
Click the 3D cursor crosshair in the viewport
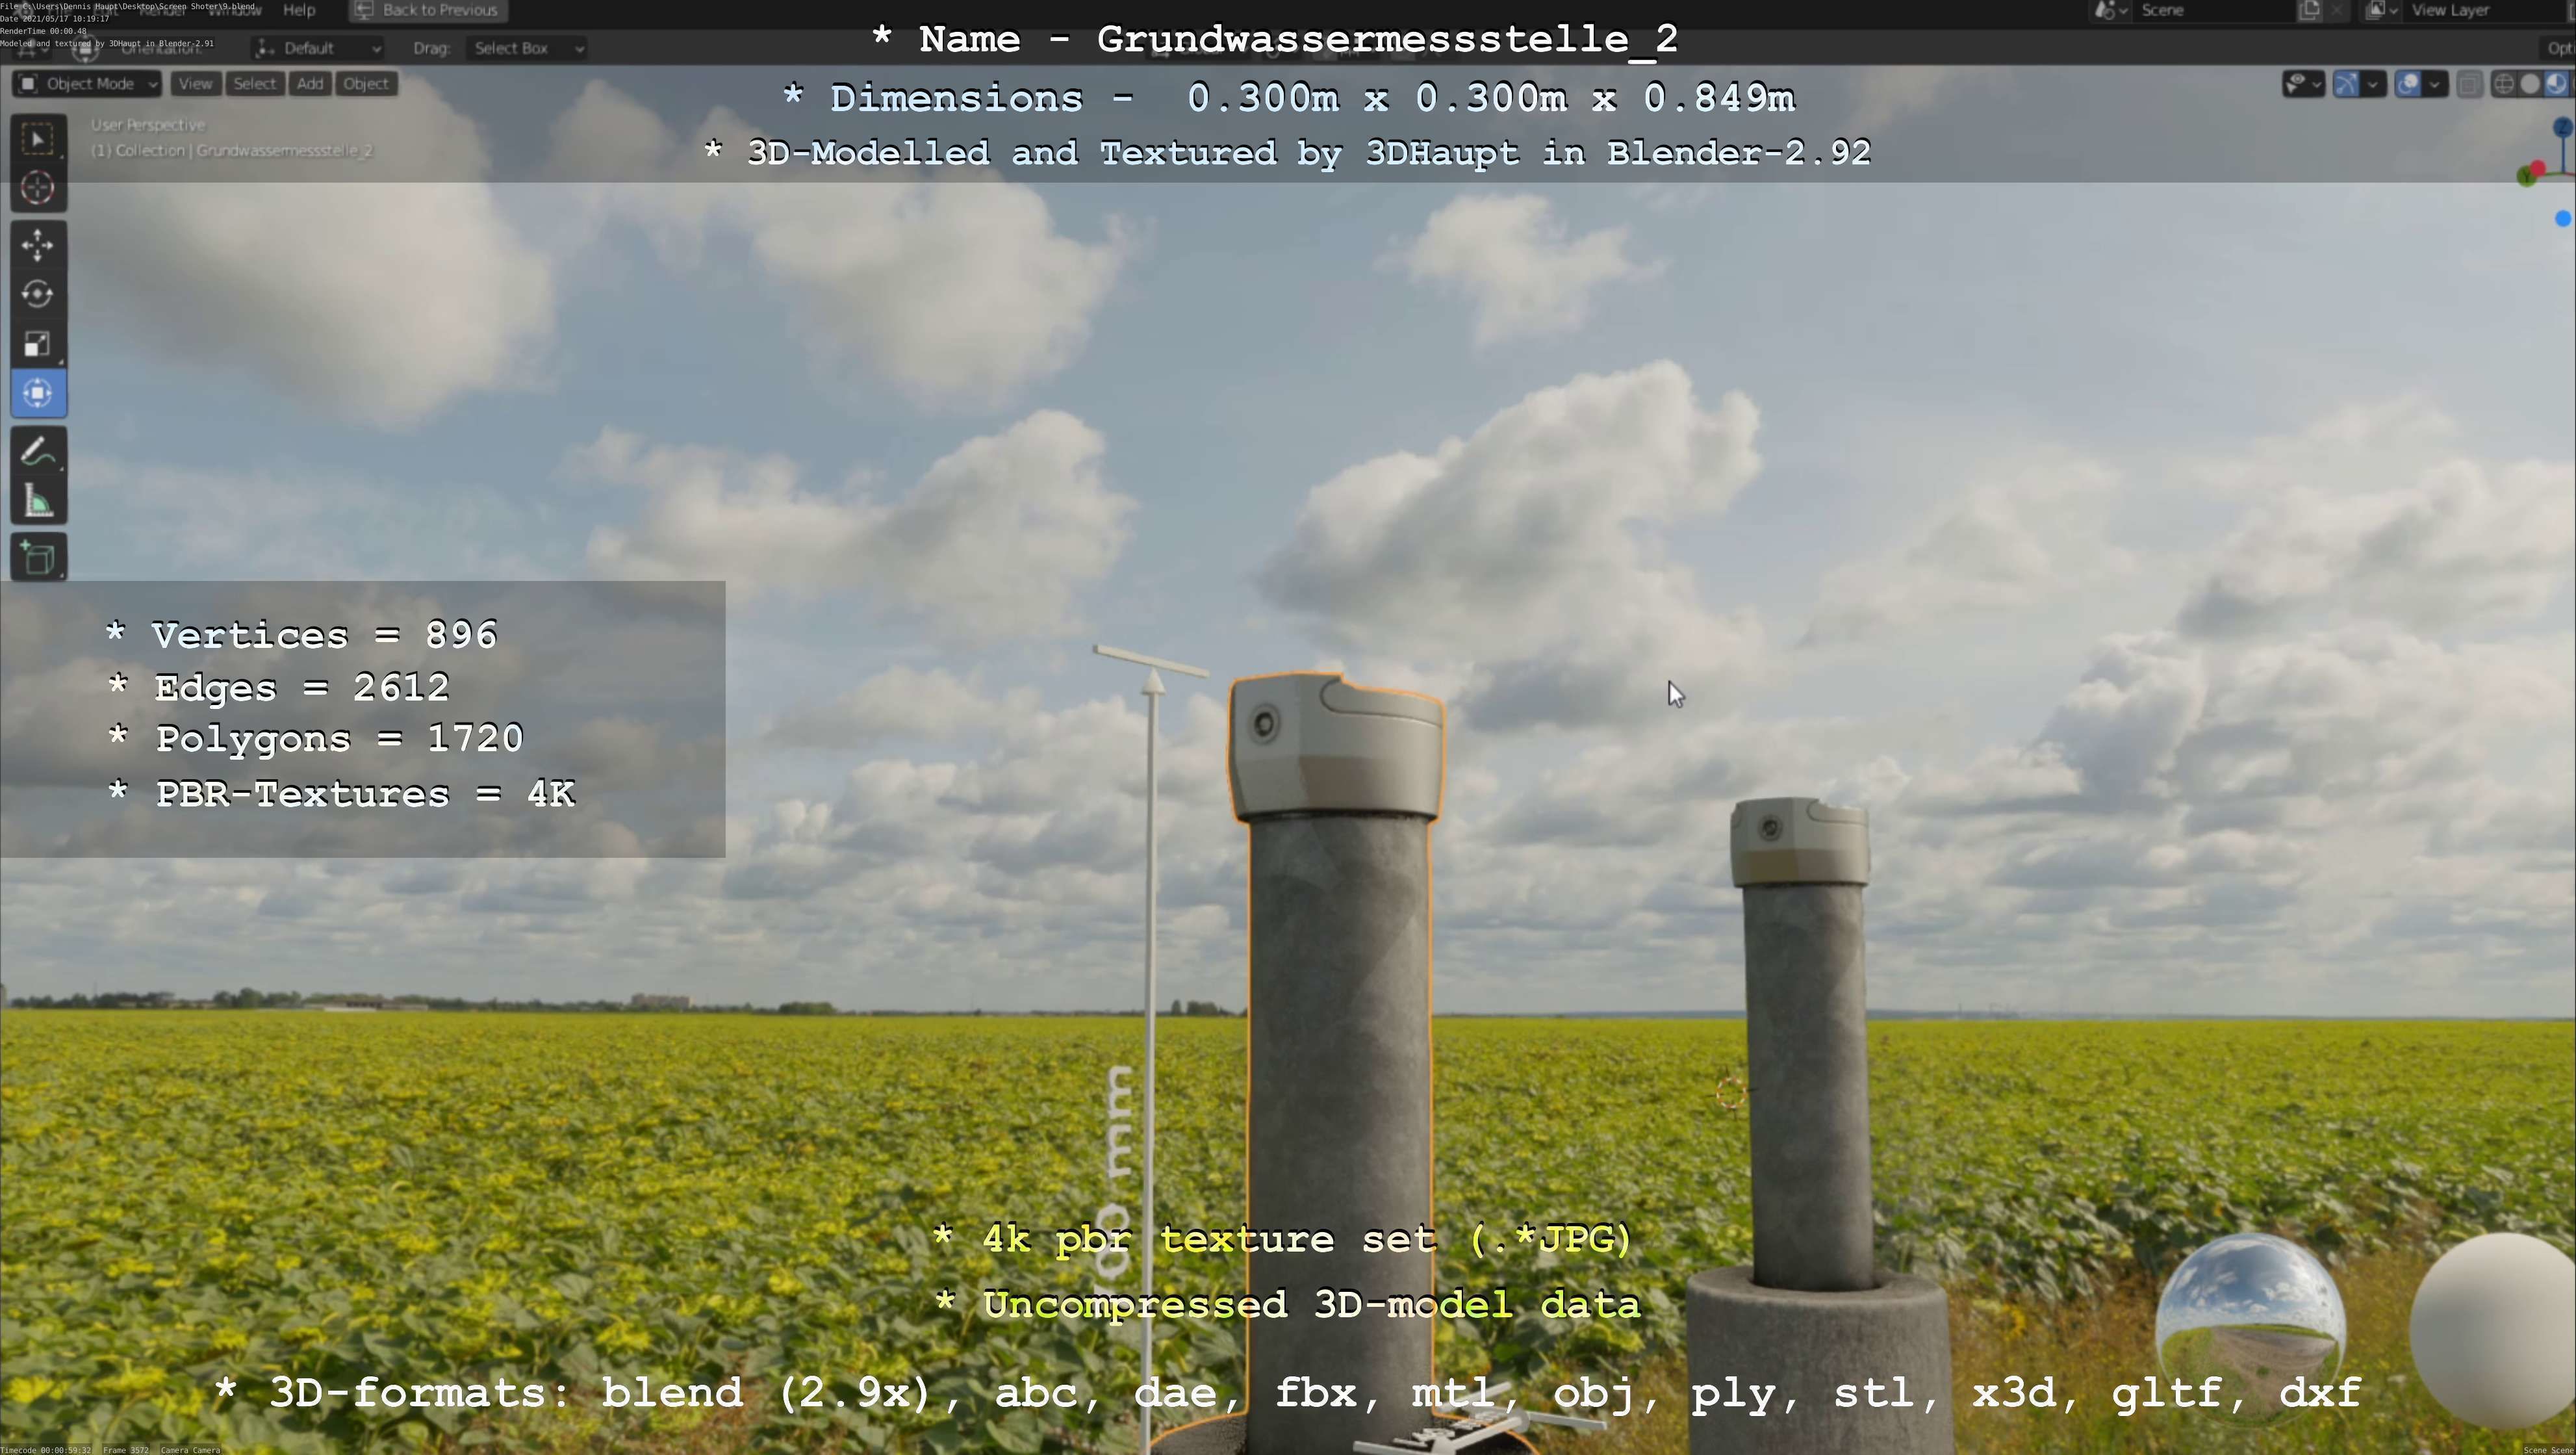(1731, 1092)
